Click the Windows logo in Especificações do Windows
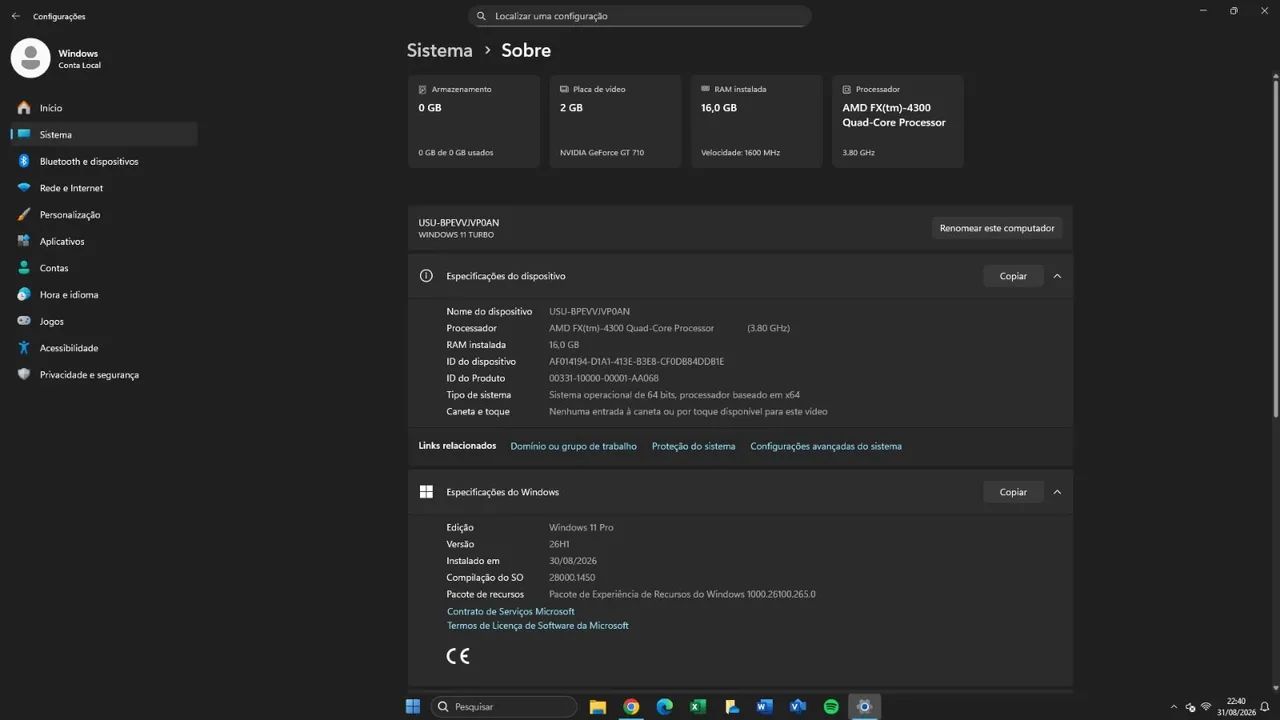 click(426, 492)
